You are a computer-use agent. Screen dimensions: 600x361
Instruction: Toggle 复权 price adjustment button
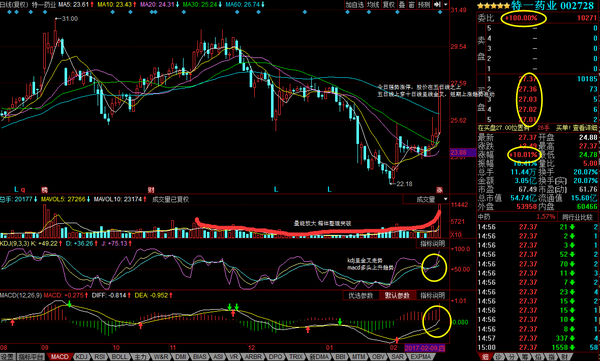point(389,5)
